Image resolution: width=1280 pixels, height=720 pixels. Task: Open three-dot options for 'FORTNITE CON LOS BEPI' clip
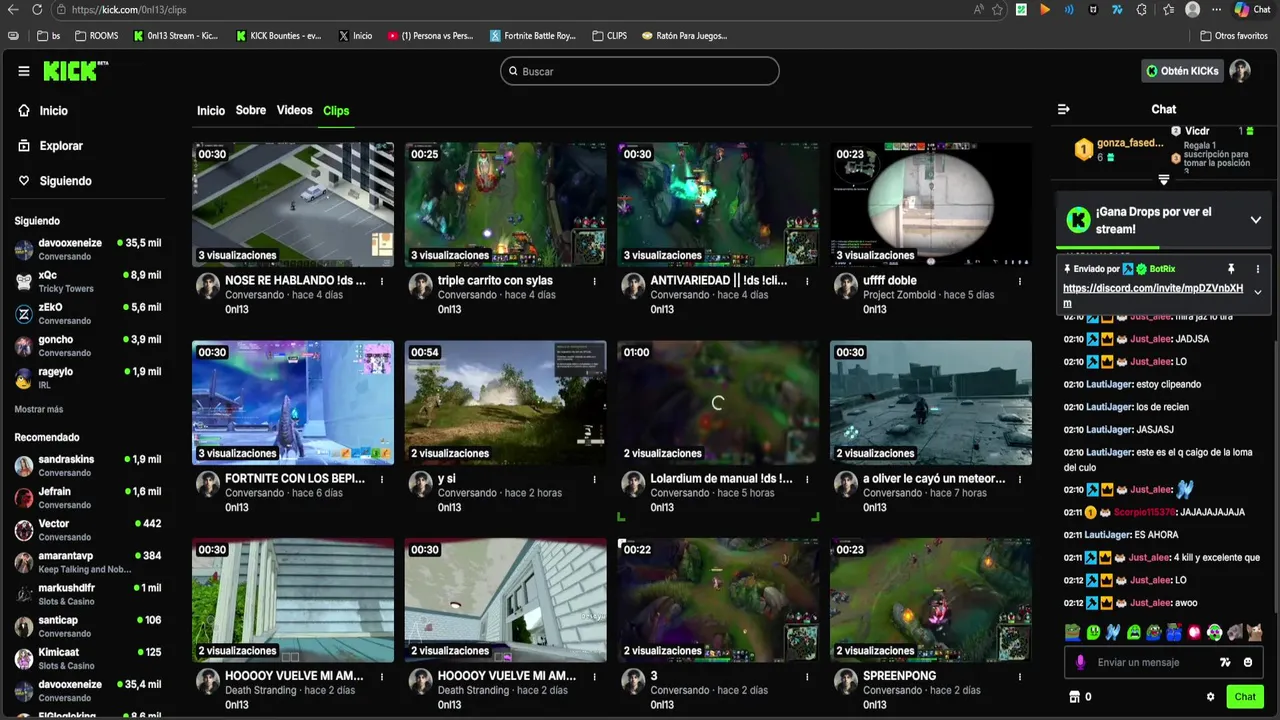point(382,480)
